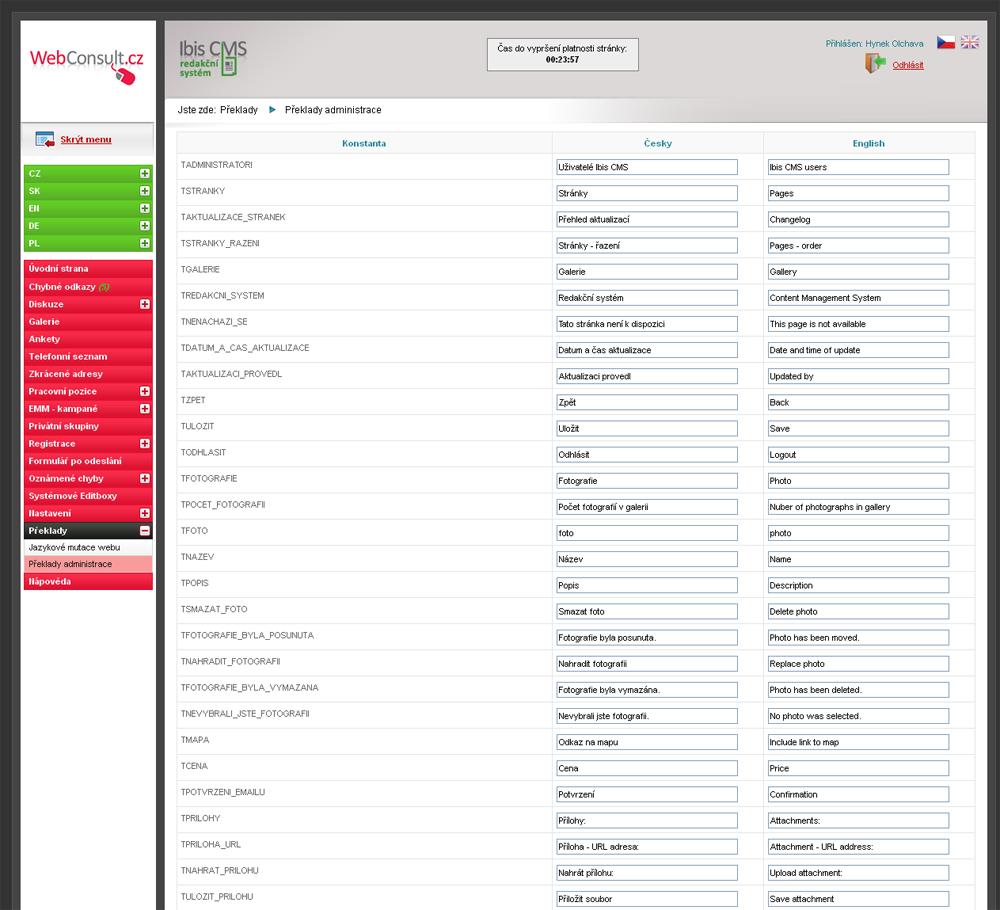Edit English field 'Updated by'
The height and width of the screenshot is (910, 1000).
(858, 376)
